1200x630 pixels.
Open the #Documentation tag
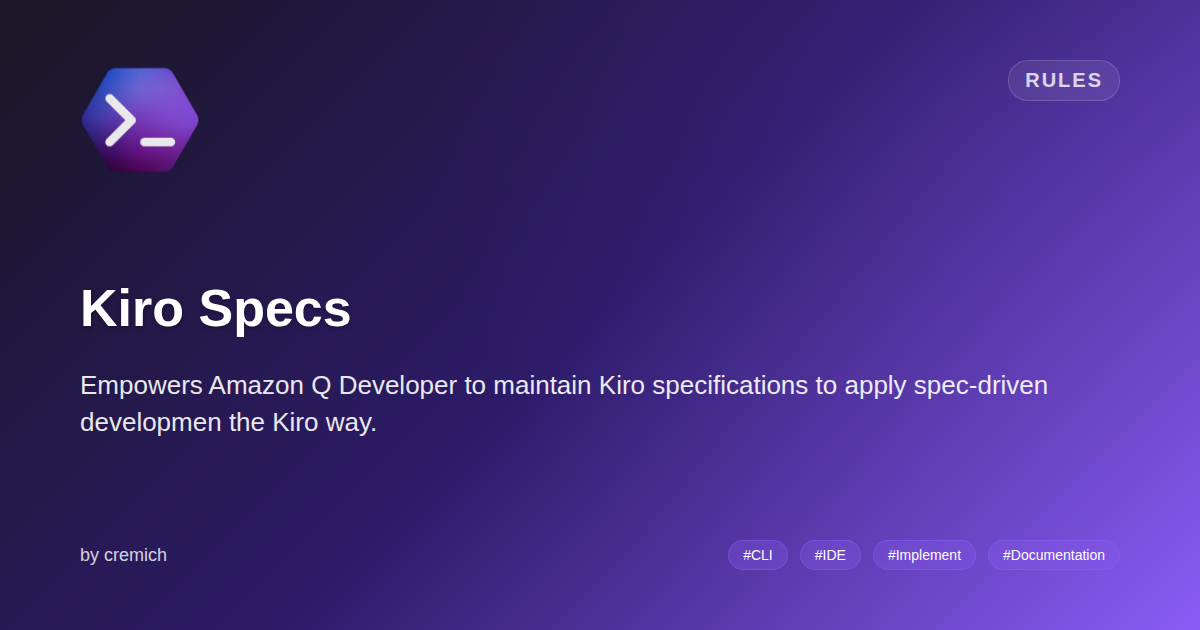point(1053,555)
